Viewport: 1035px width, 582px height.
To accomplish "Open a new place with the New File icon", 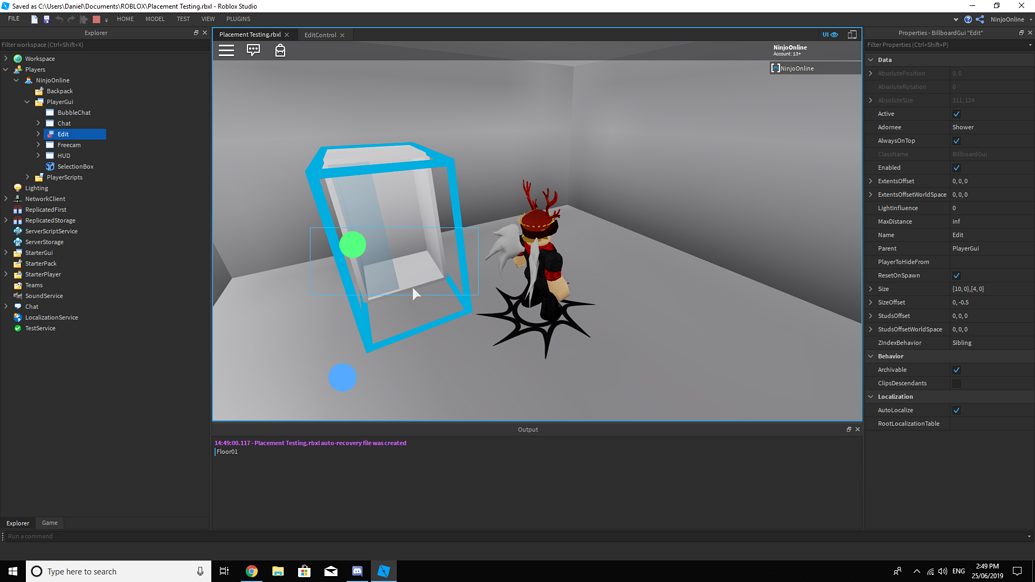I will click(x=34, y=18).
